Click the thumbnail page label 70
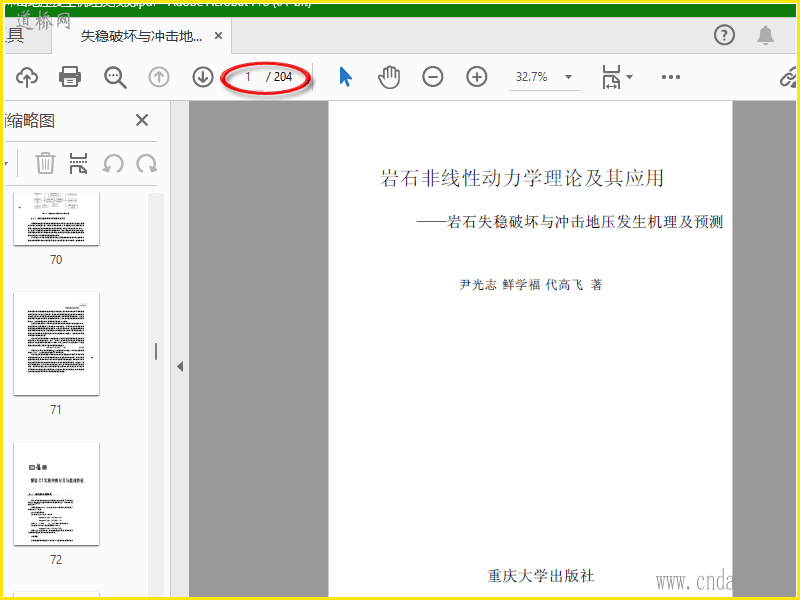 tap(56, 260)
